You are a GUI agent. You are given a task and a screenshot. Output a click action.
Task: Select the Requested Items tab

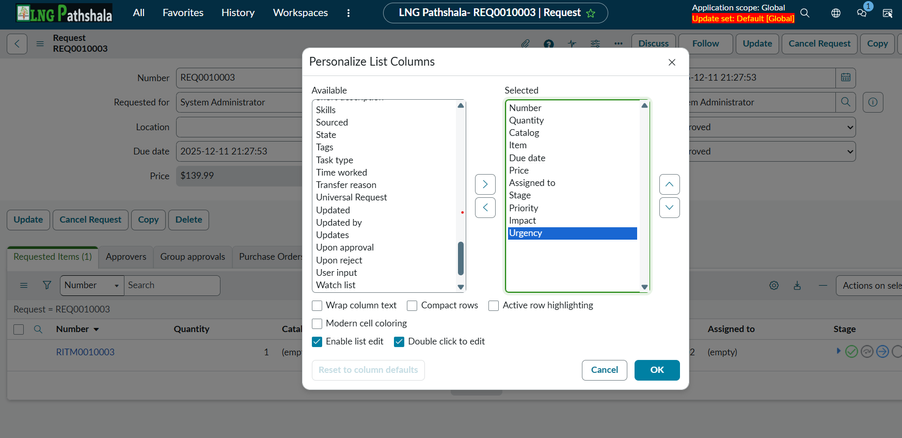(53, 257)
